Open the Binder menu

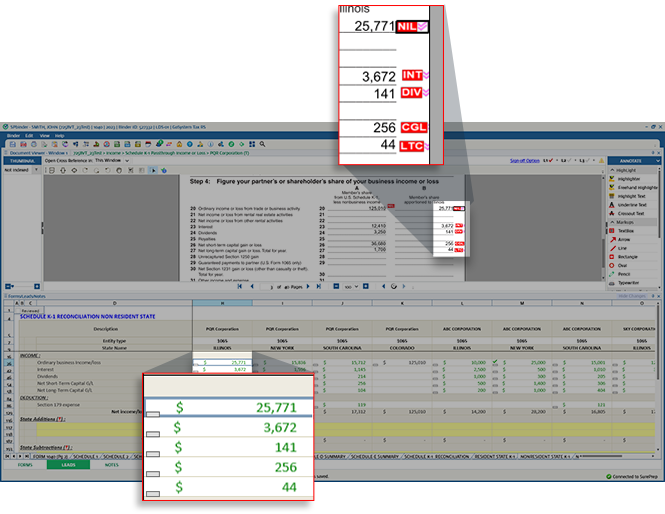tap(13, 136)
